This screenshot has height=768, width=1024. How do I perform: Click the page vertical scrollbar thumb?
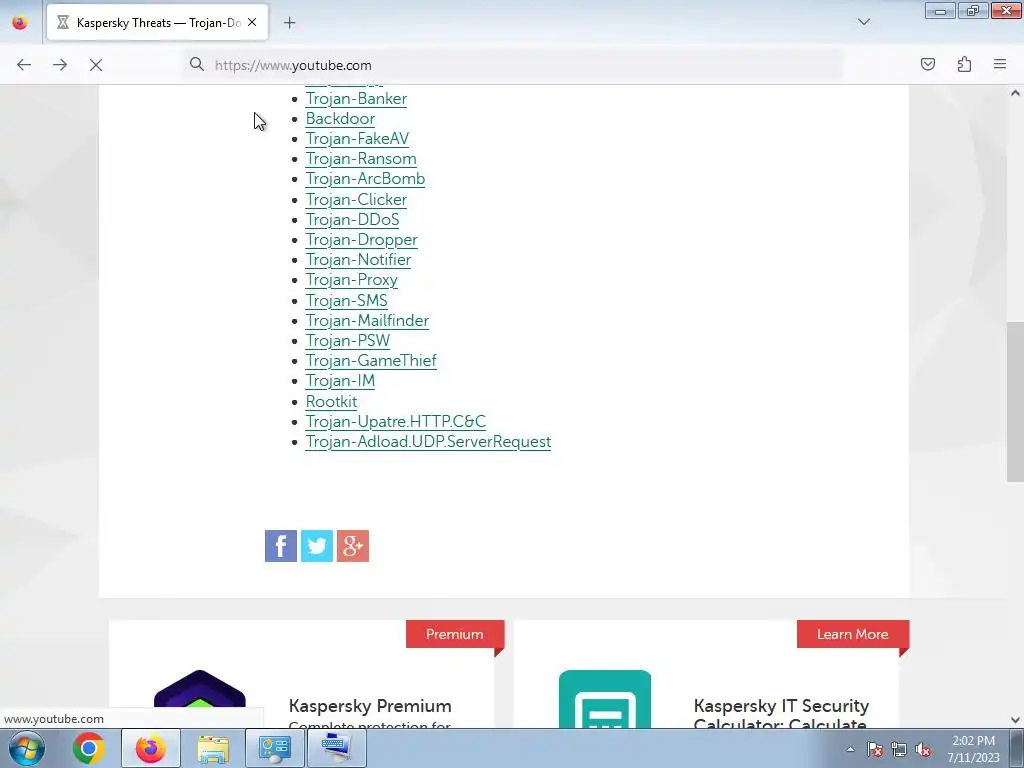point(1015,402)
